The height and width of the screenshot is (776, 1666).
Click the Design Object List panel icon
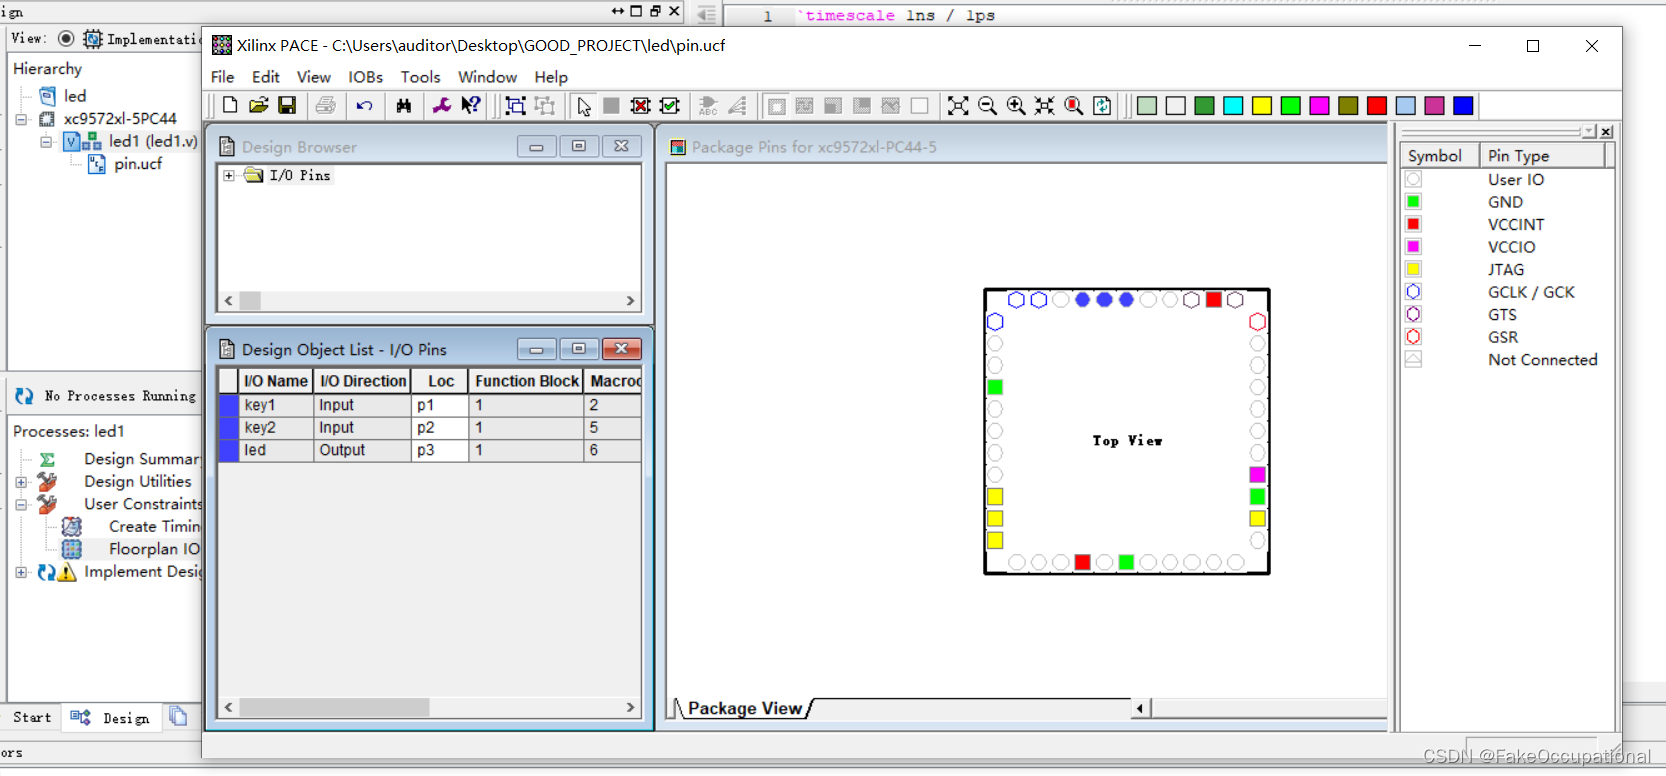point(227,349)
